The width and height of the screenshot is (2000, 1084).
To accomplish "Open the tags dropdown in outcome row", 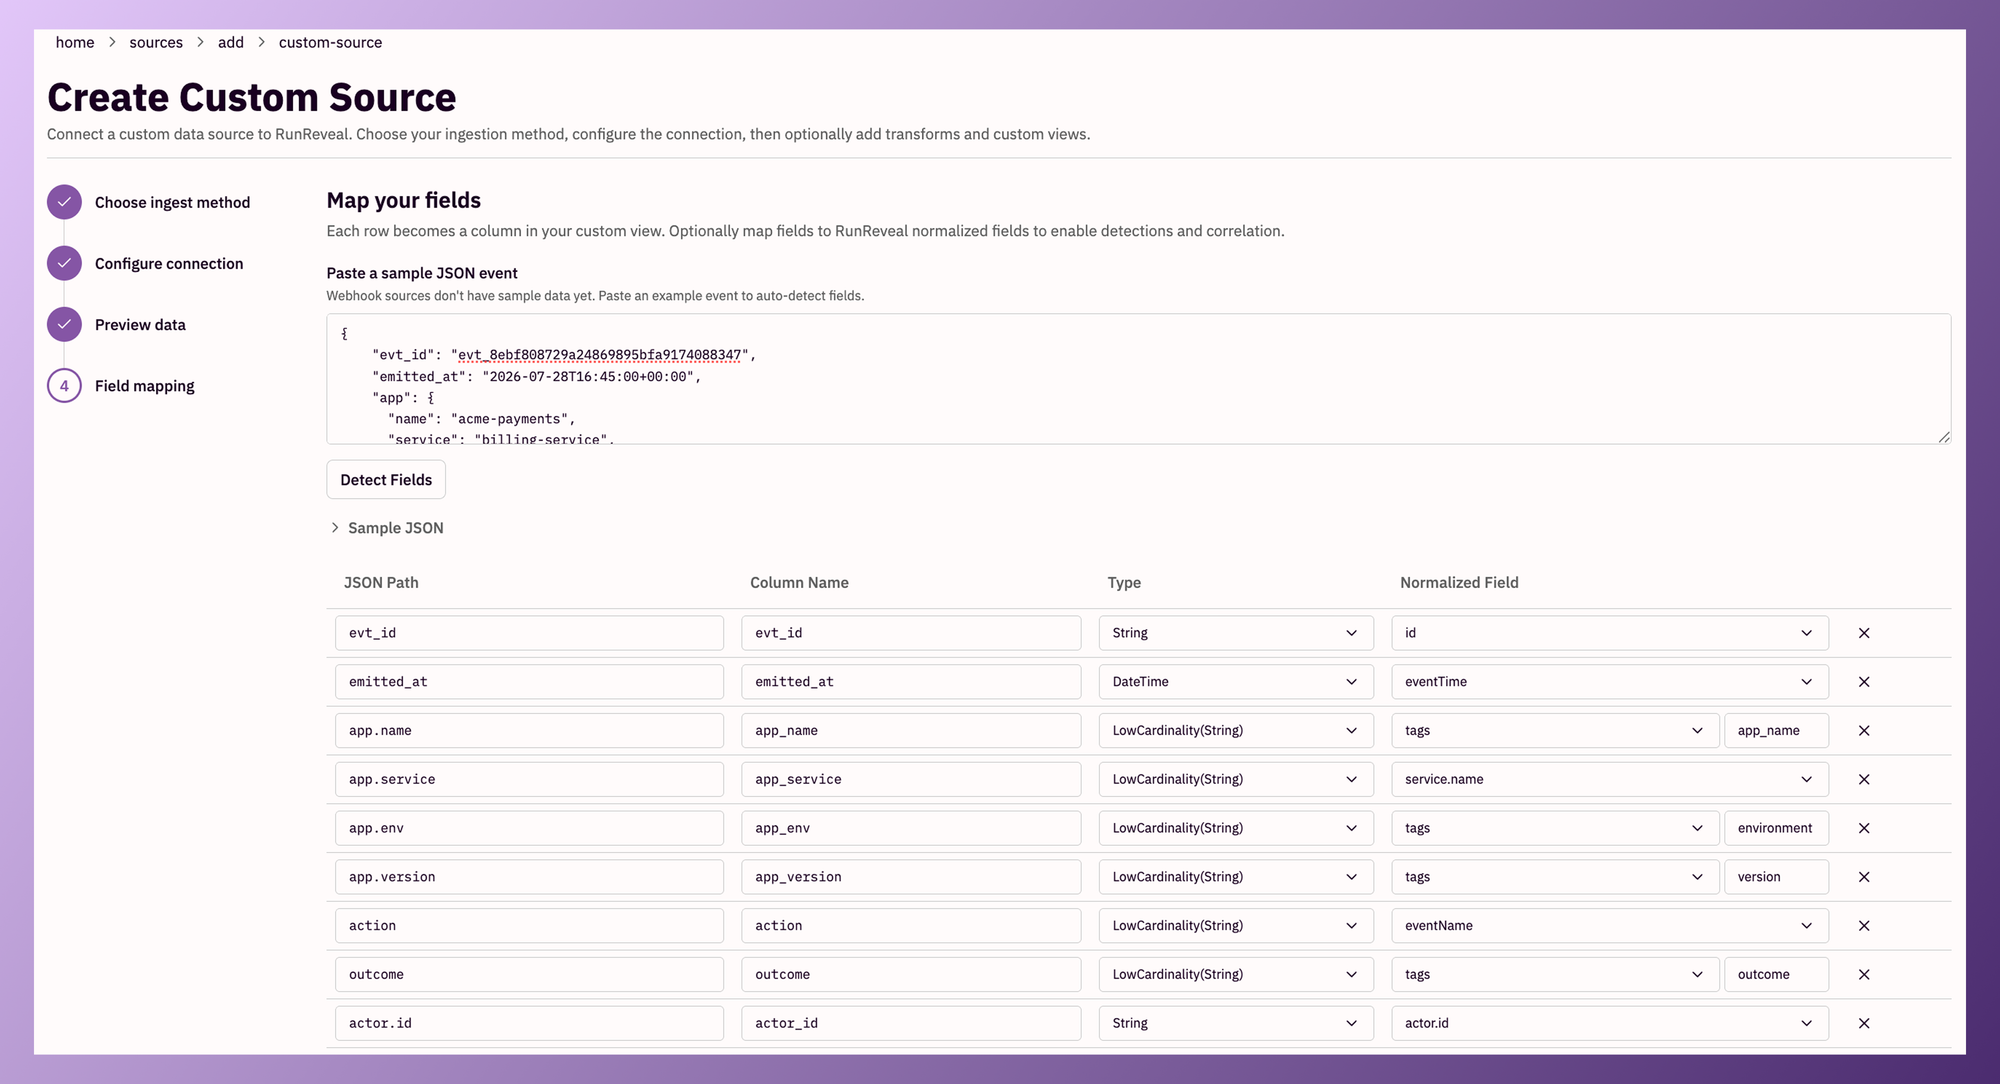I will pos(1555,974).
